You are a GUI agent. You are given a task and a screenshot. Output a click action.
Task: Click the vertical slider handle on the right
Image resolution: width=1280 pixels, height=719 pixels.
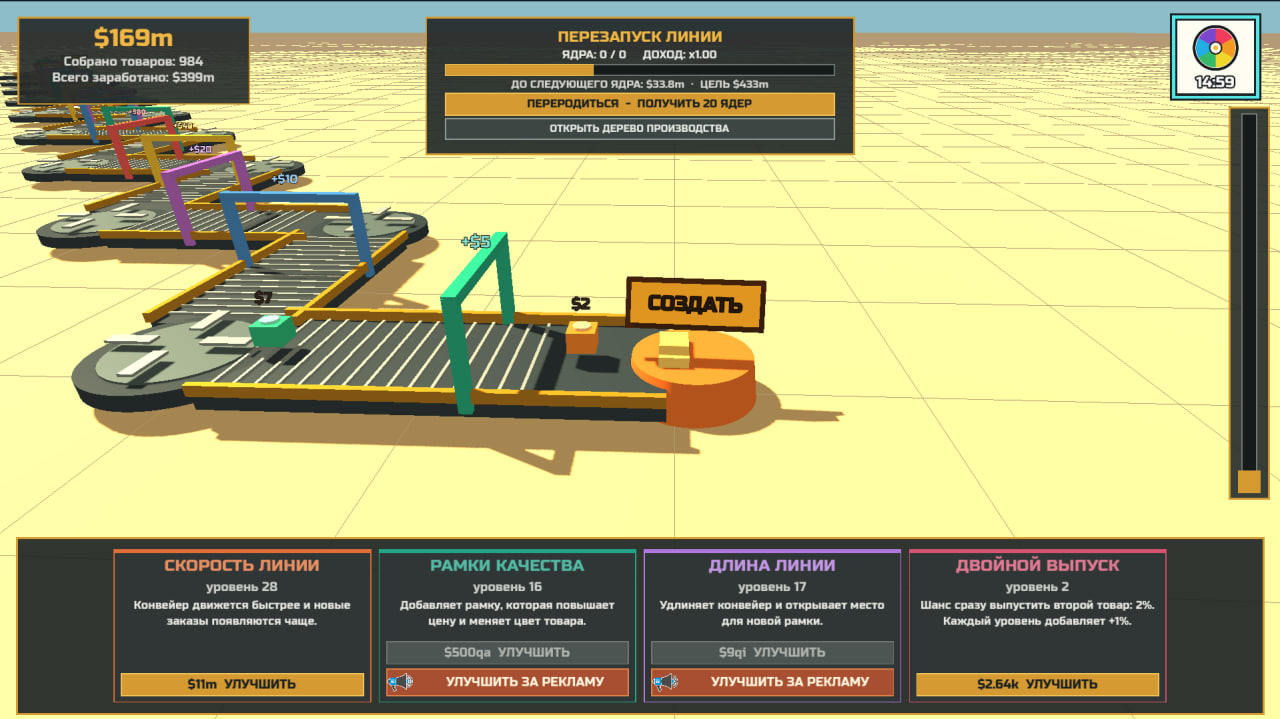click(x=1249, y=482)
